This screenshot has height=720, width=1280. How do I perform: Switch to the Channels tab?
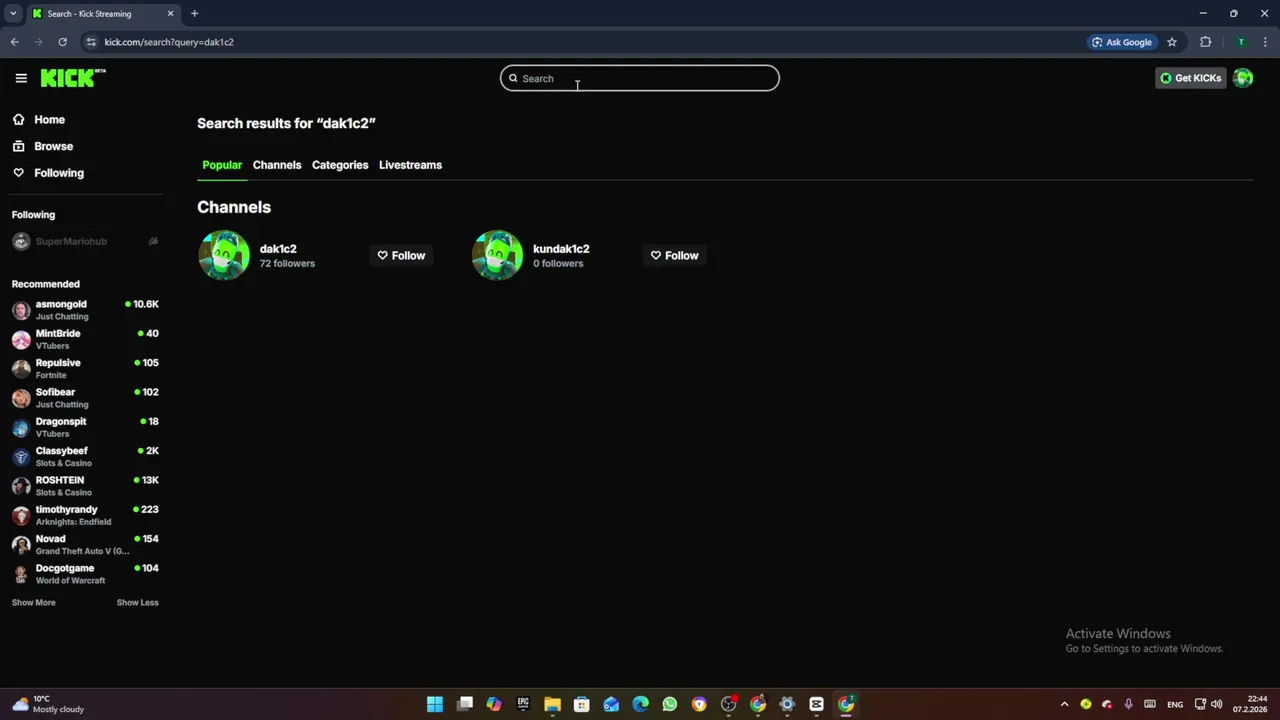277,165
